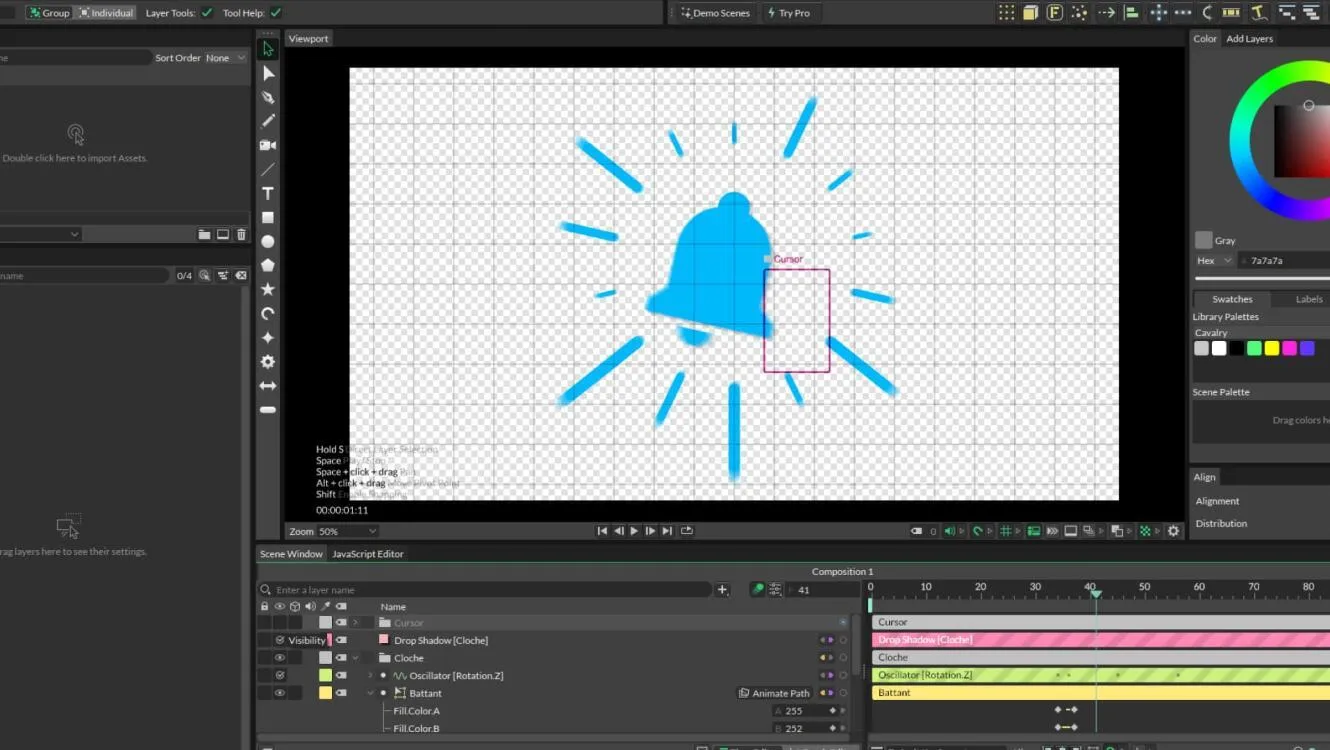The image size is (1330, 750).
Task: Select the filled-arrow Edit Shape tool
Action: point(268,73)
